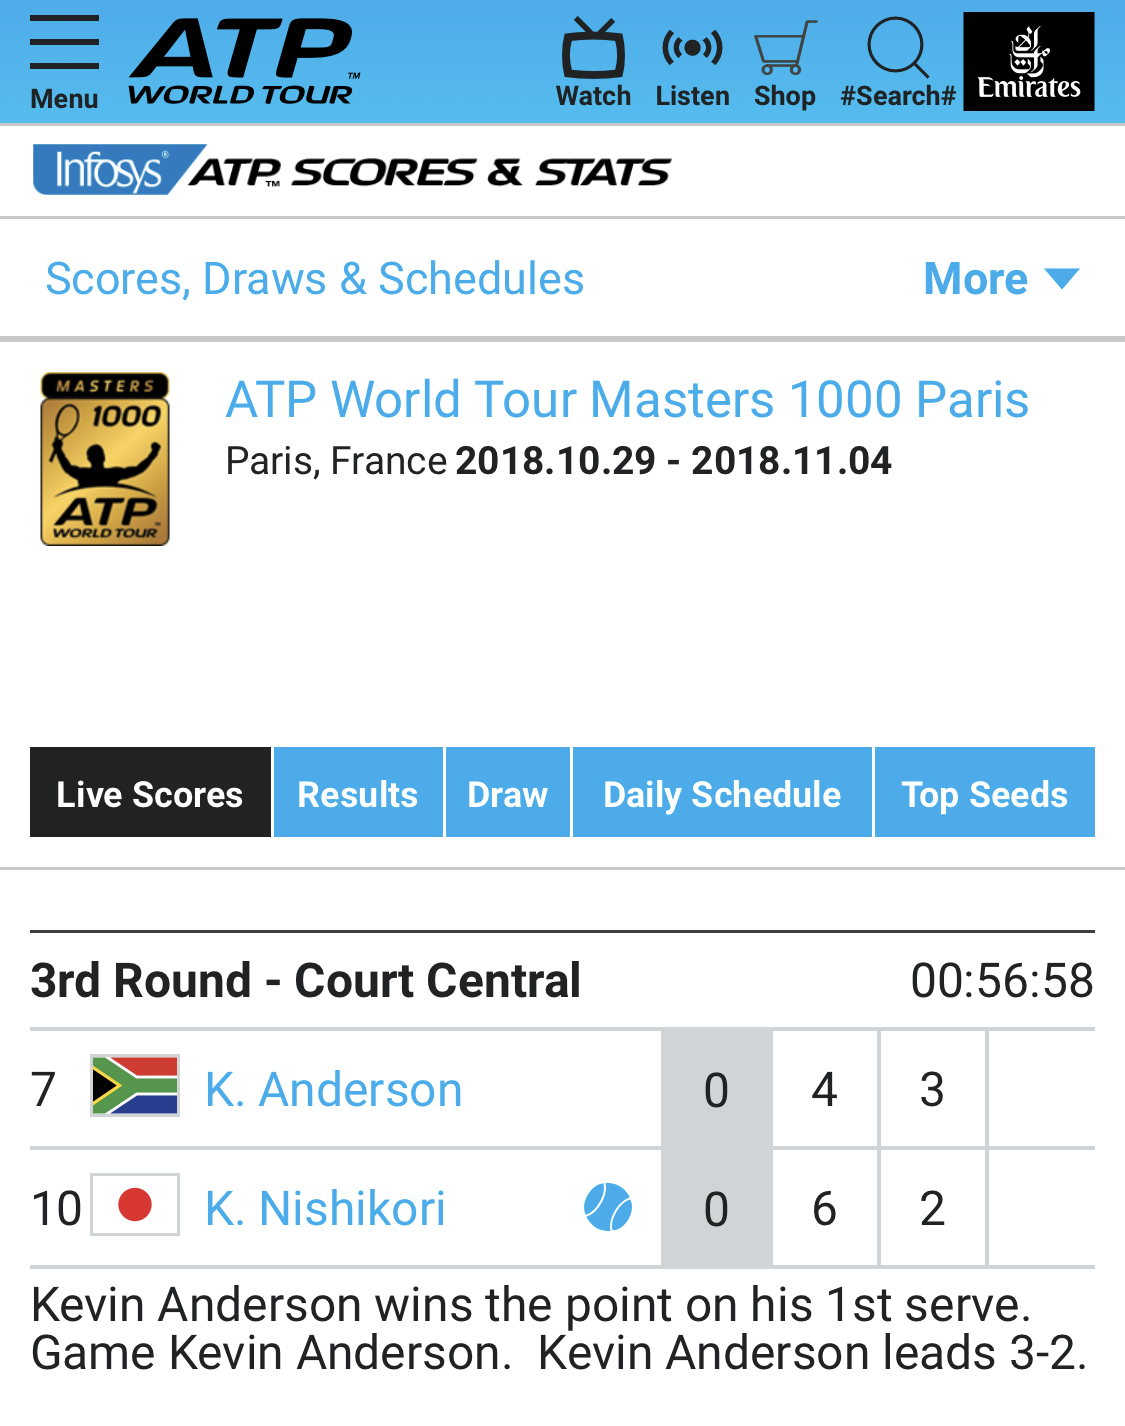The width and height of the screenshot is (1125, 1426).
Task: Click the South Africa flag icon
Action: tap(135, 1086)
